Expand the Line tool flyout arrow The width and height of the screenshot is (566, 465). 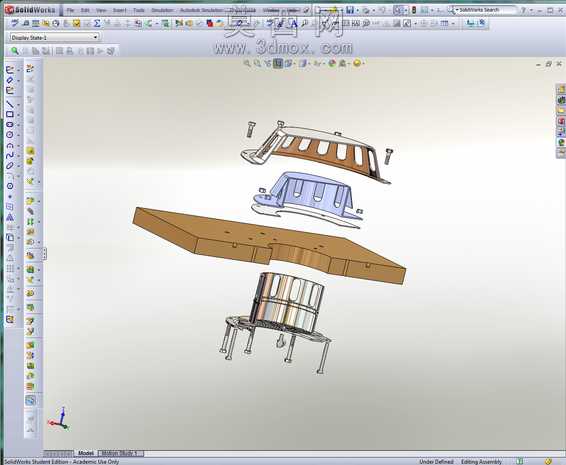click(19, 105)
